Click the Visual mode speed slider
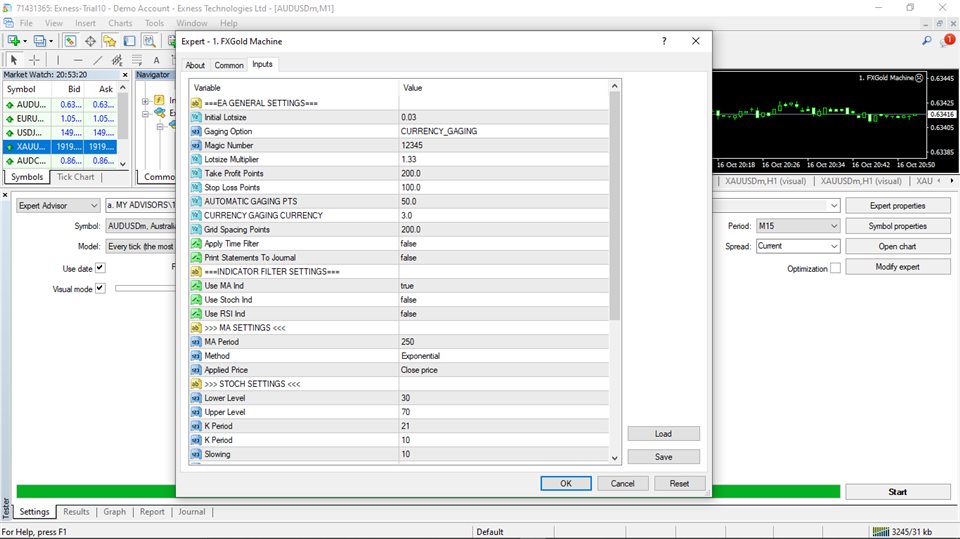The width and height of the screenshot is (960, 539). tap(145, 288)
